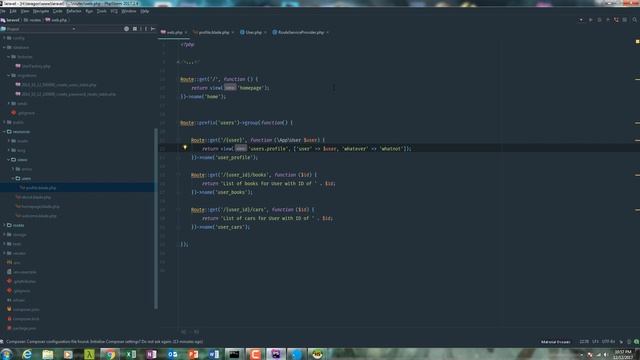Switch to the User.php editor tab
The width and height of the screenshot is (640, 360).
253,32
